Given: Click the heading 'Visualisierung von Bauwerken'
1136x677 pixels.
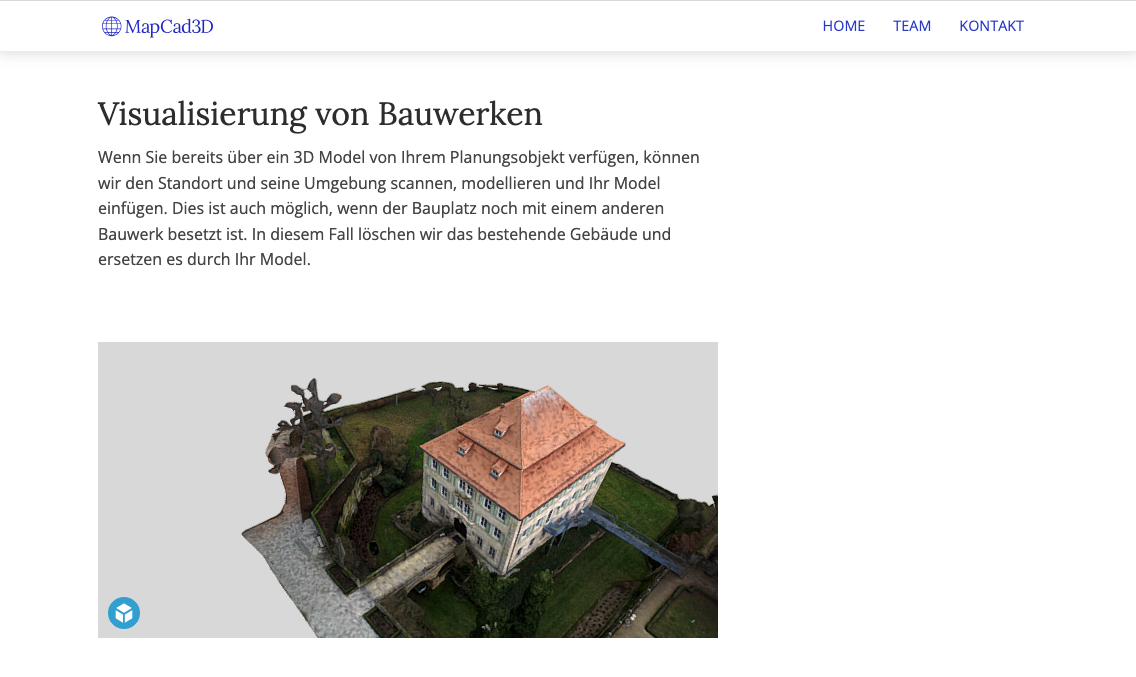Looking at the screenshot, I should point(320,114).
